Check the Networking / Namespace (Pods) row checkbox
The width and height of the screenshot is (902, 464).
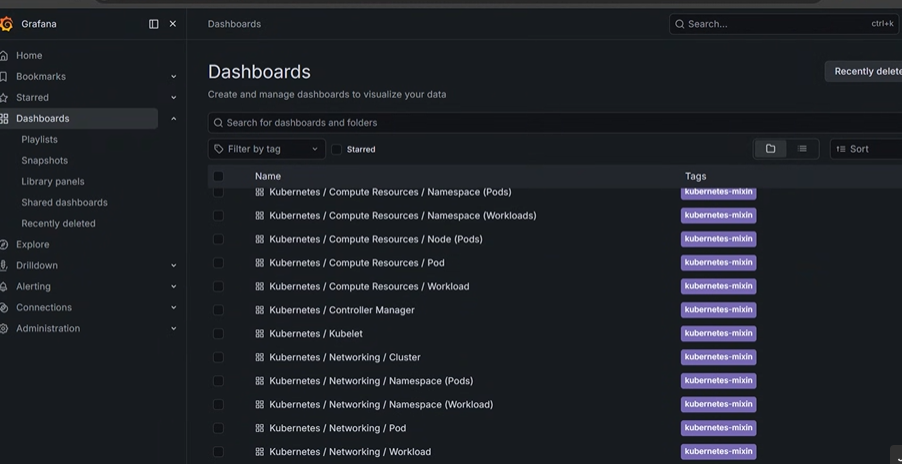pyautogui.click(x=218, y=381)
